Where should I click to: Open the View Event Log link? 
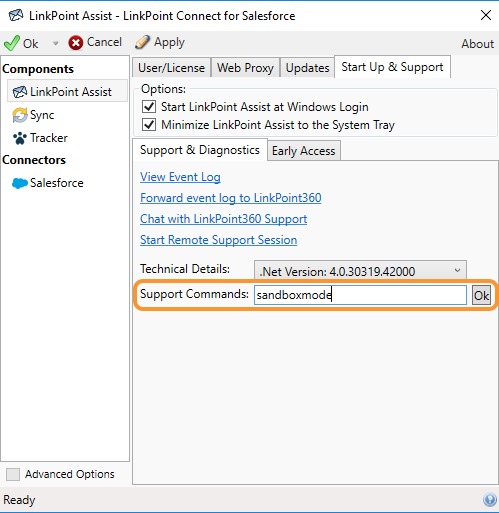click(180, 177)
